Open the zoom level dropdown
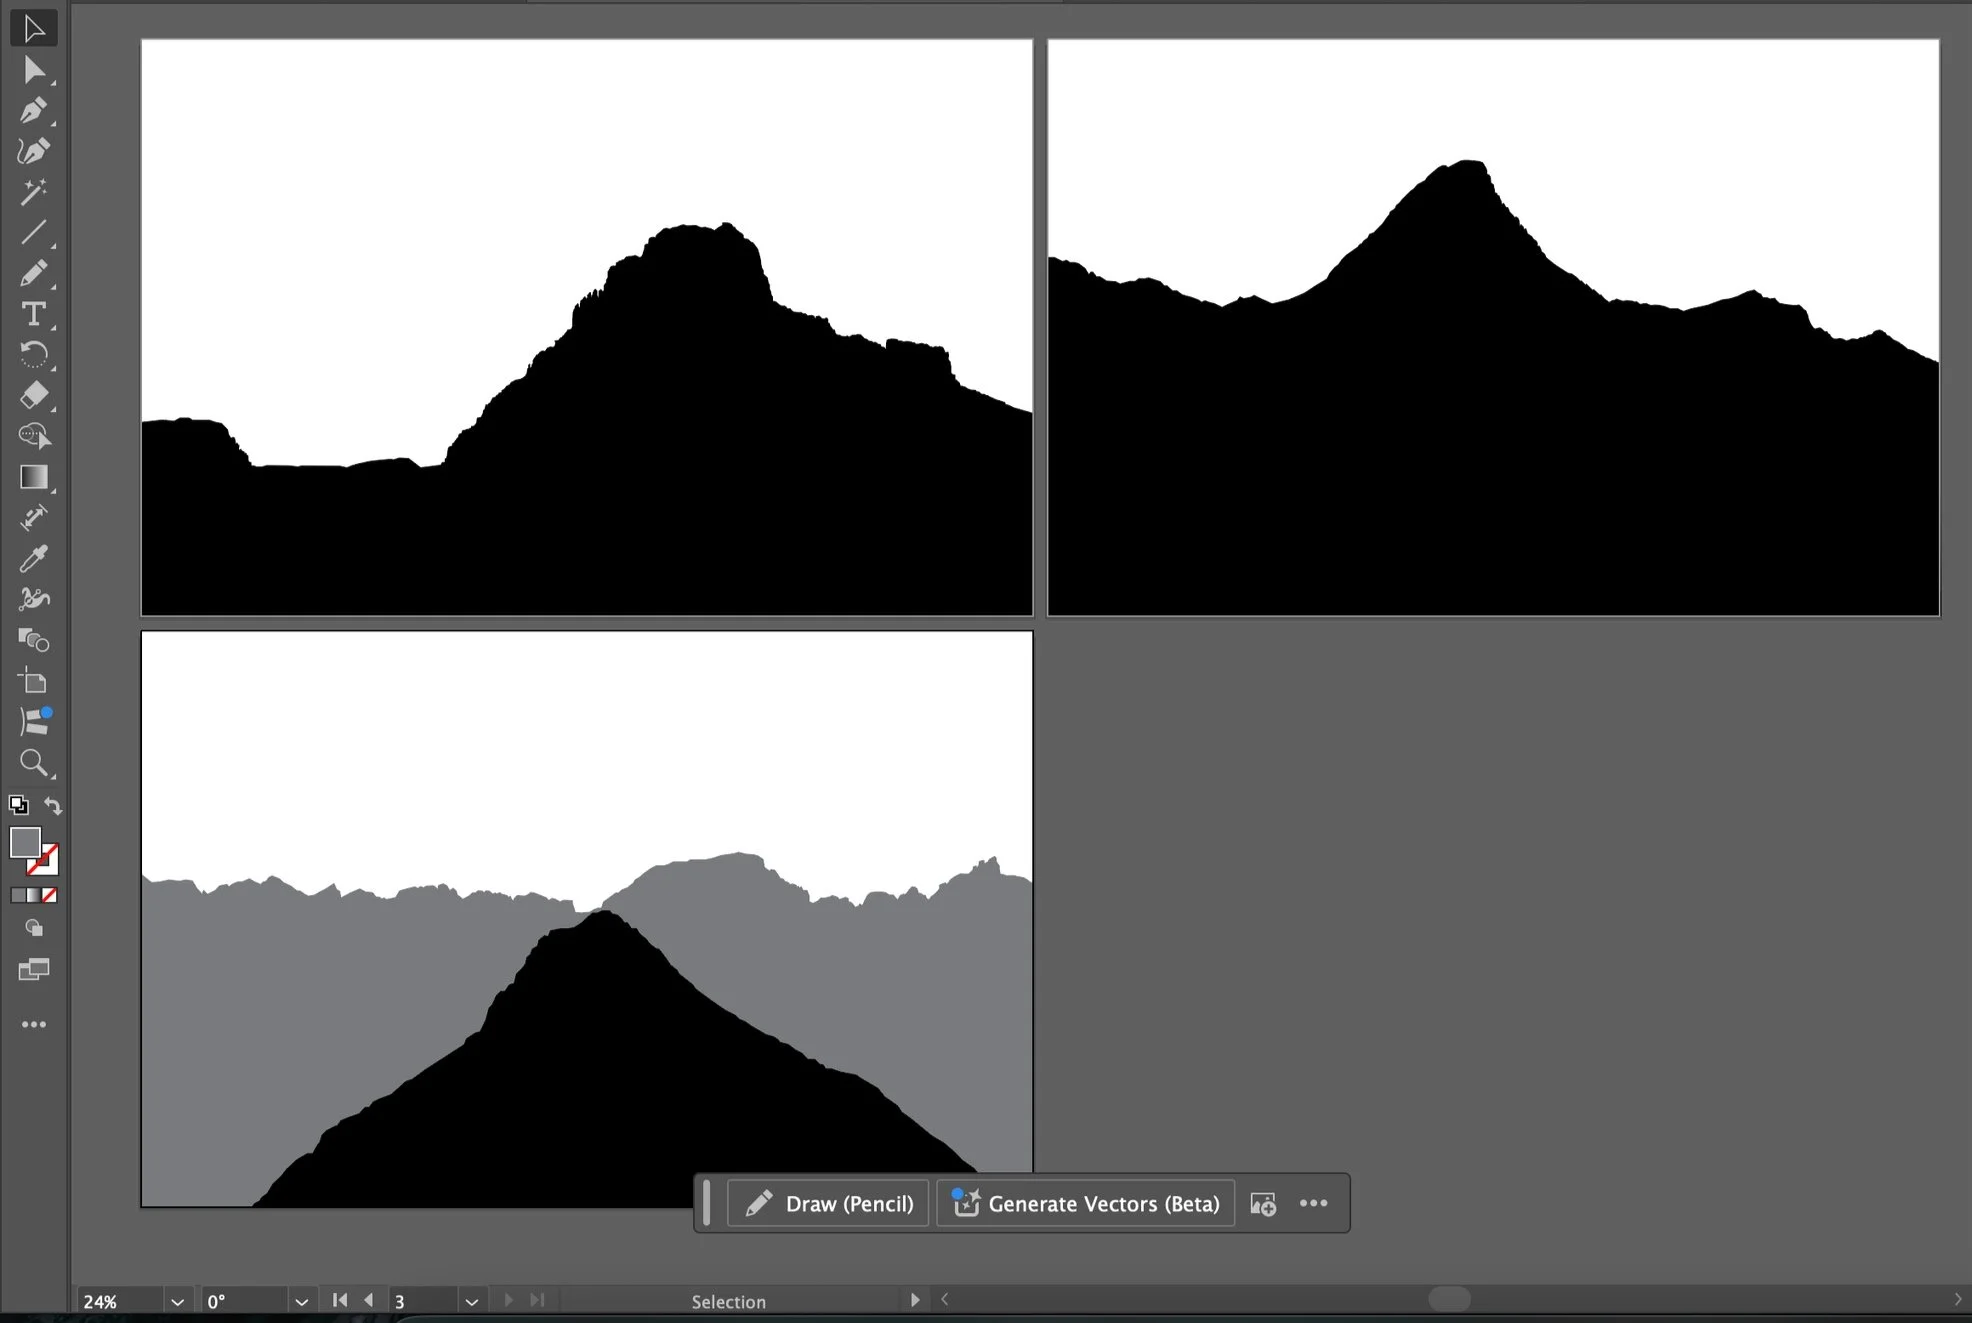1972x1323 pixels. click(x=177, y=1301)
